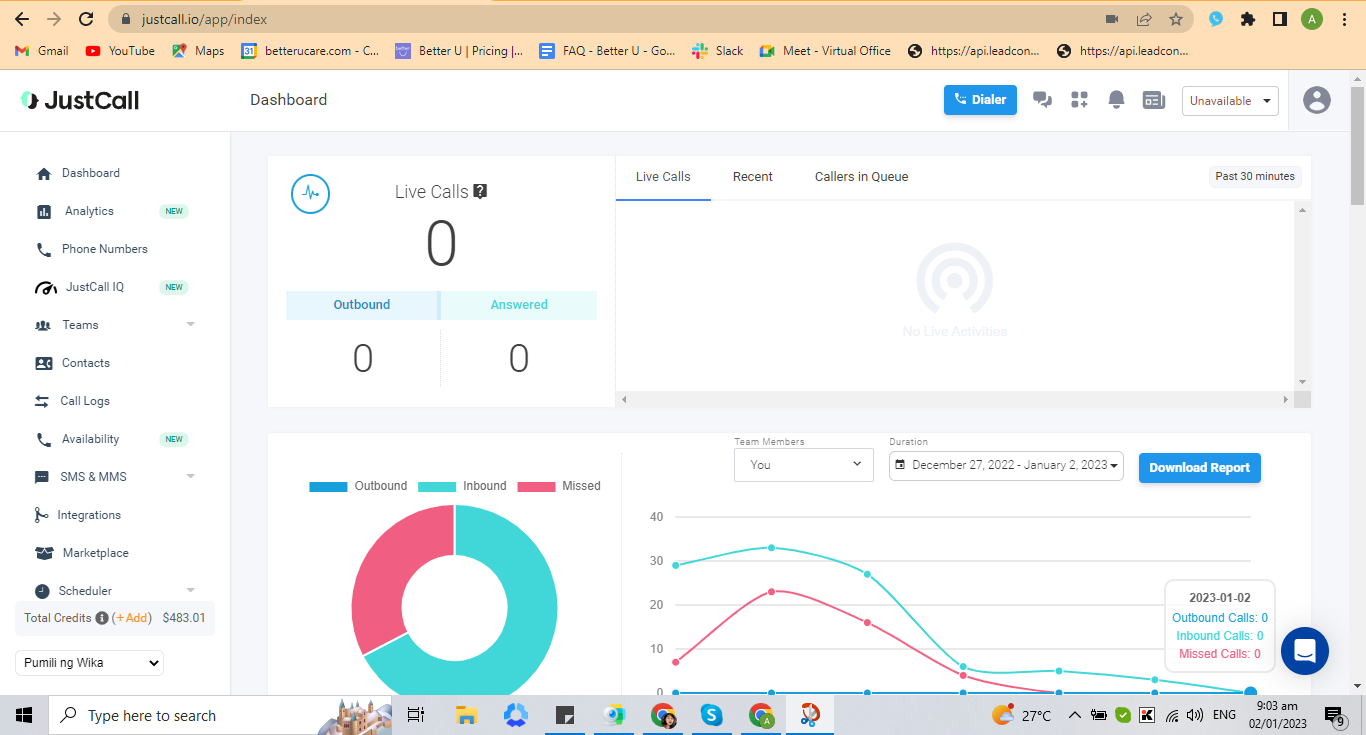Click the Download Report button
1366x735 pixels.
(1200, 468)
